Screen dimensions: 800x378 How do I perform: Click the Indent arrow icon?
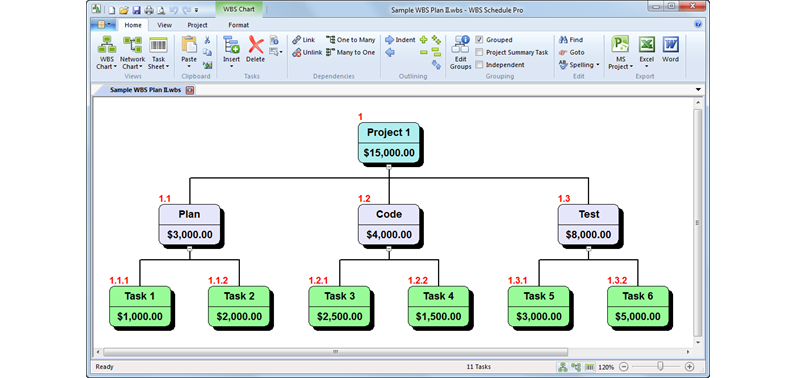(x=390, y=40)
